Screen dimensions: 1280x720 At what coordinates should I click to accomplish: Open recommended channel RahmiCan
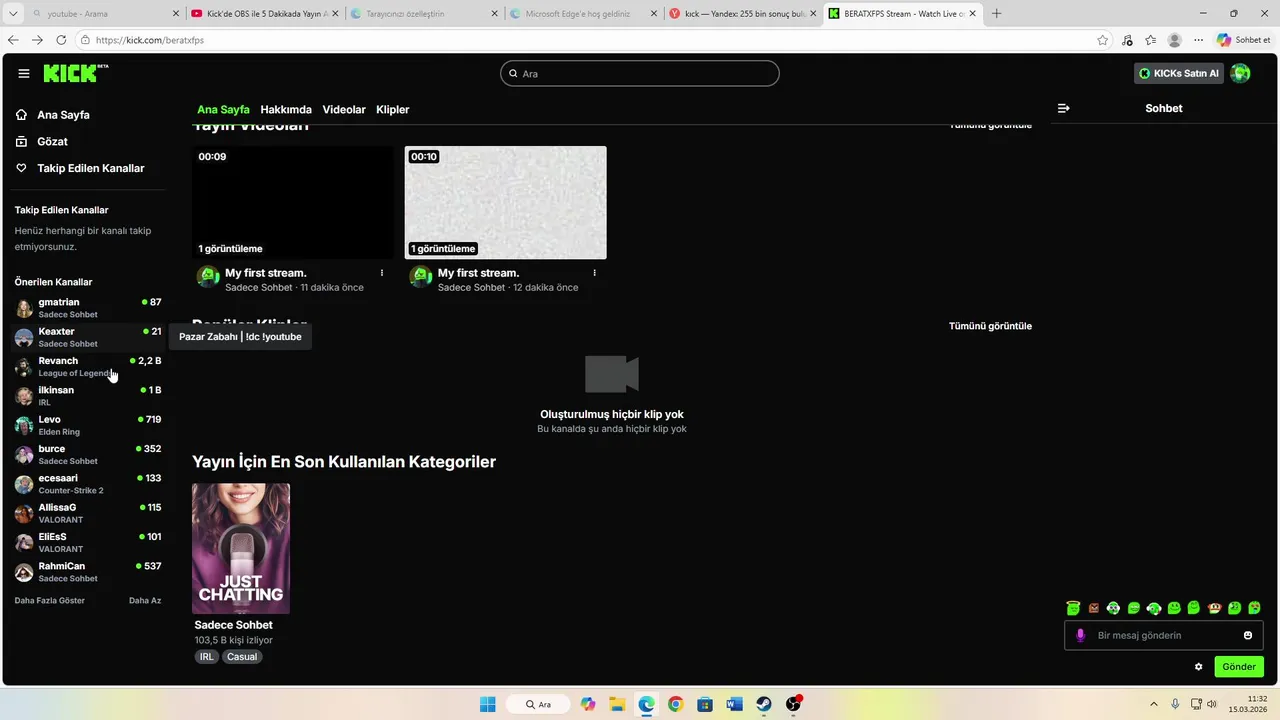pyautogui.click(x=88, y=572)
